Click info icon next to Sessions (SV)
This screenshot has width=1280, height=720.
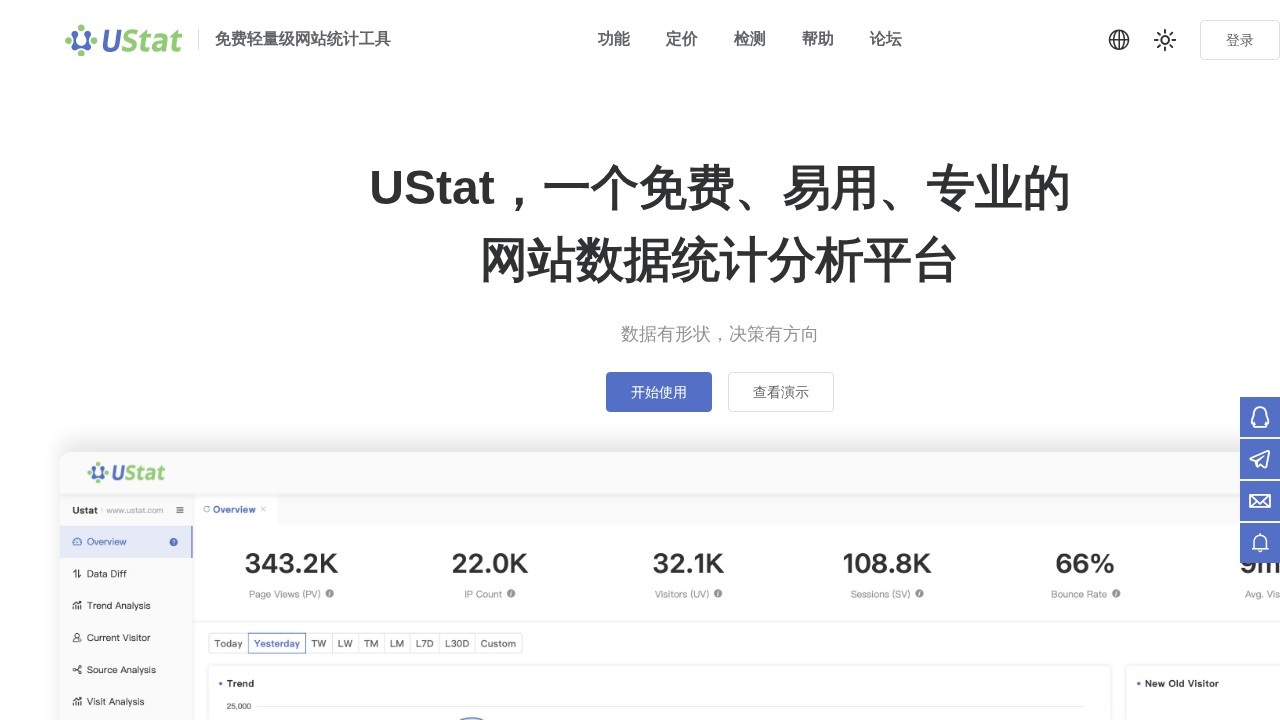[x=919, y=593]
